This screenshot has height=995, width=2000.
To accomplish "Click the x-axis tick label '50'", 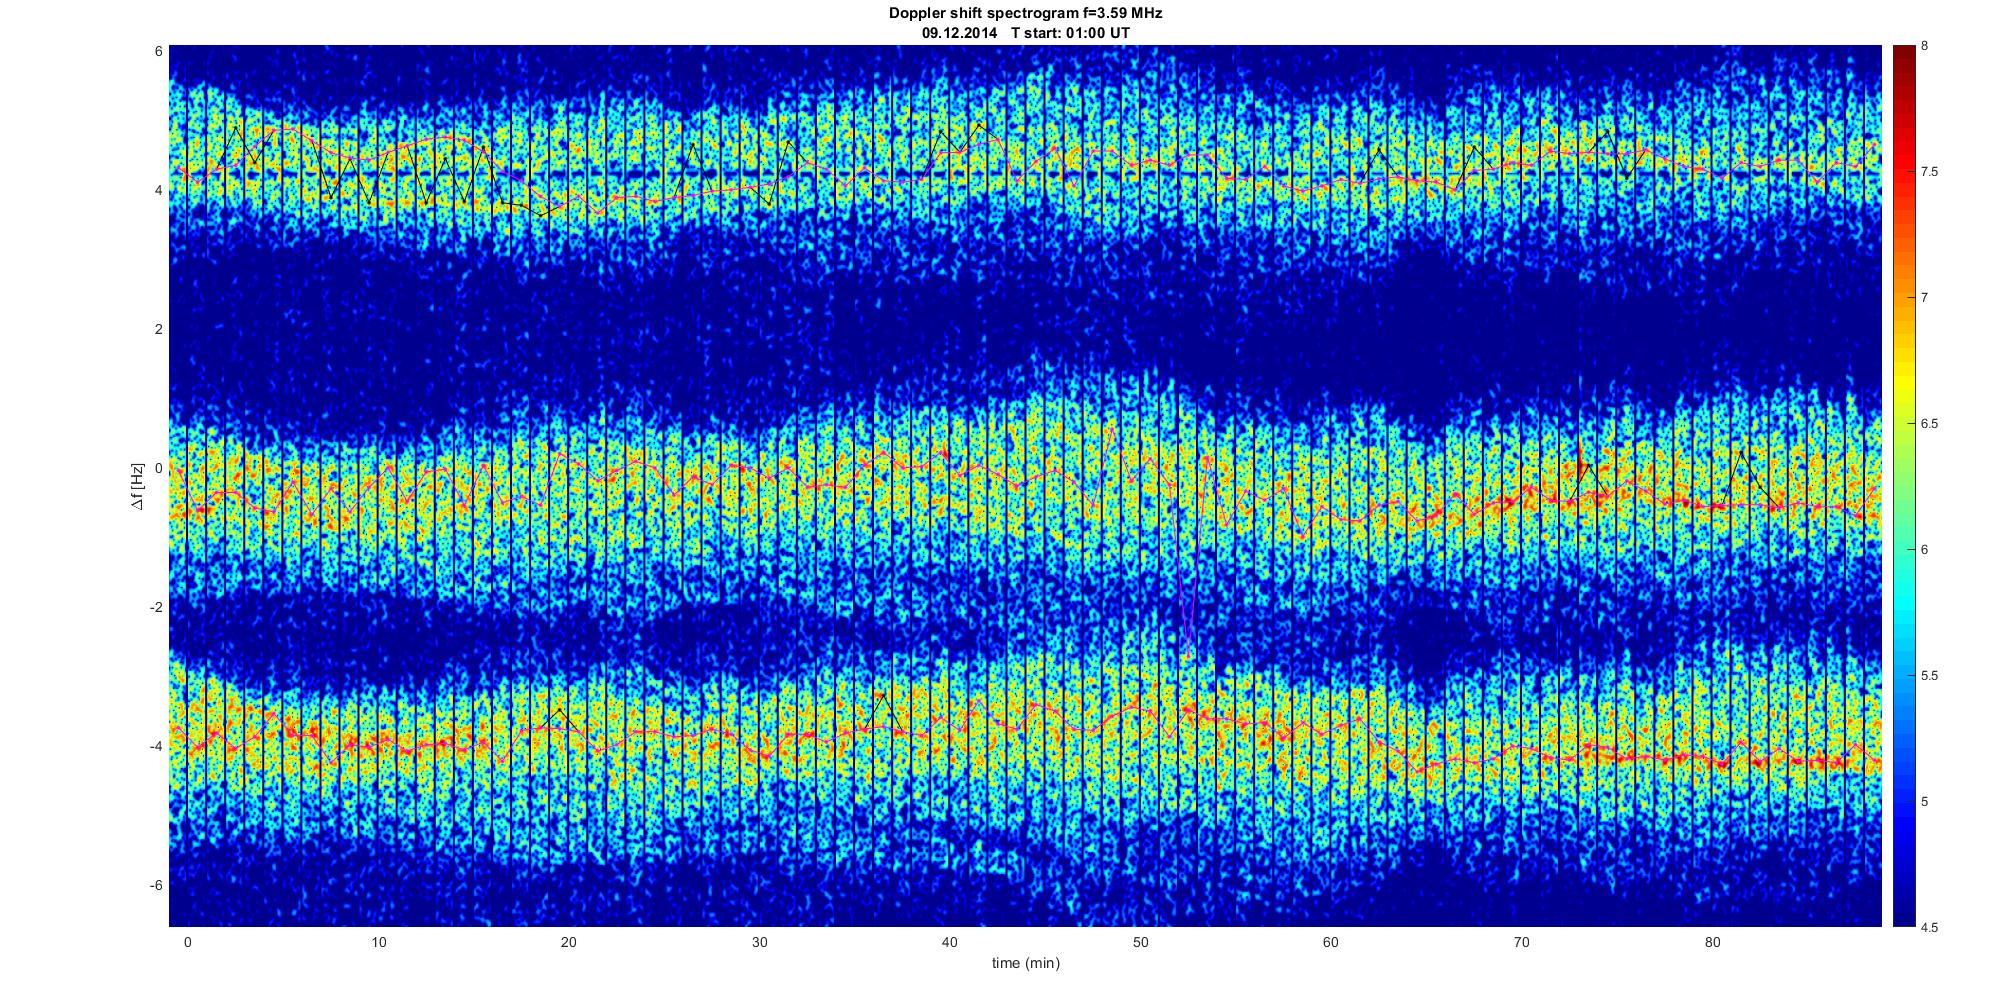I will (x=1140, y=942).
